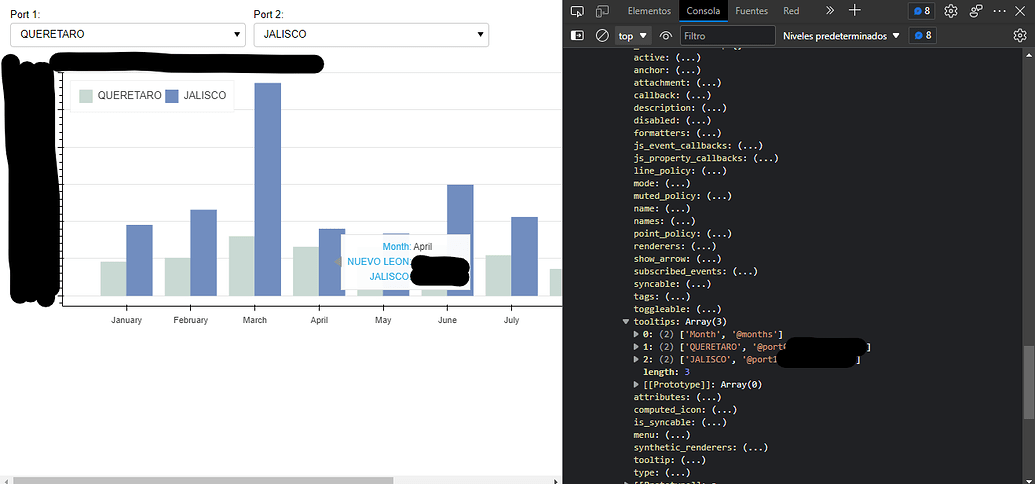Screen dimensions: 1035x484
Task: Toggle device emulation mode icon
Action: click(602, 11)
